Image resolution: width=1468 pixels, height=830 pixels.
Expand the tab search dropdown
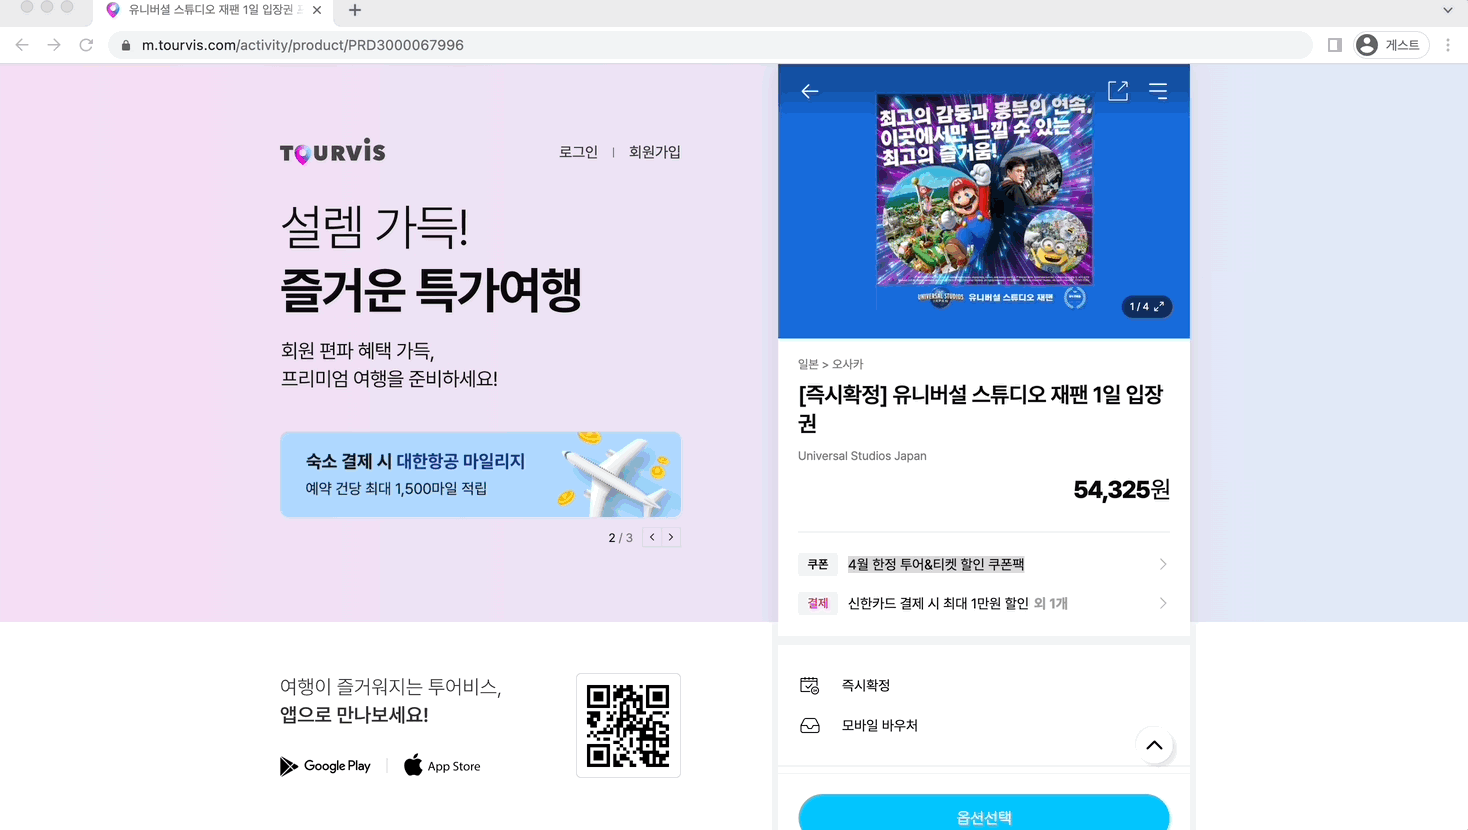tap(1448, 10)
